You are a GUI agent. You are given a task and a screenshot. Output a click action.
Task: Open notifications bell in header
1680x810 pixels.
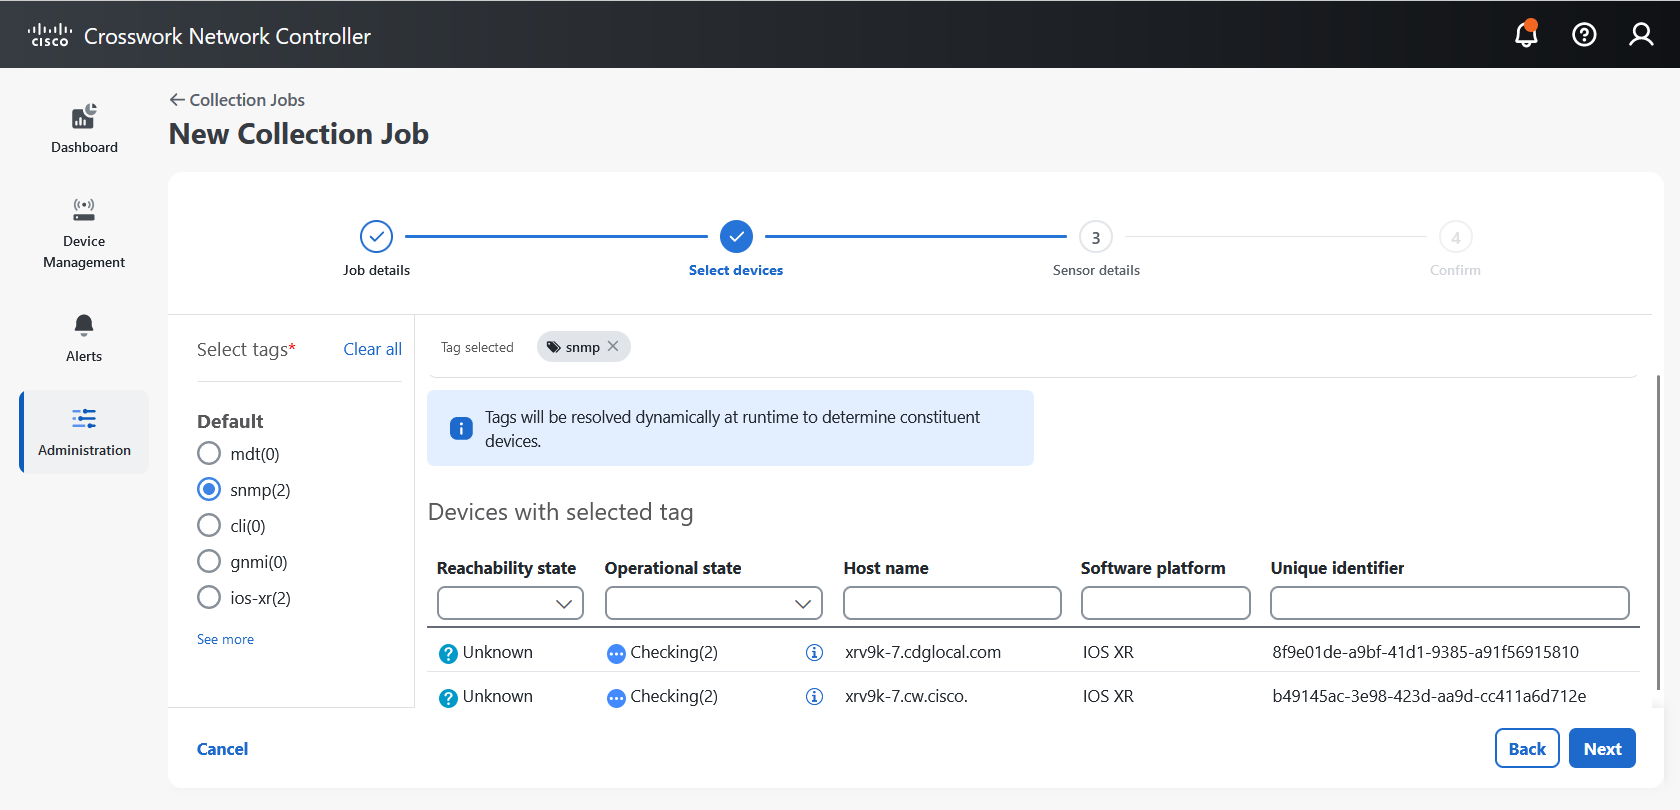tap(1526, 34)
